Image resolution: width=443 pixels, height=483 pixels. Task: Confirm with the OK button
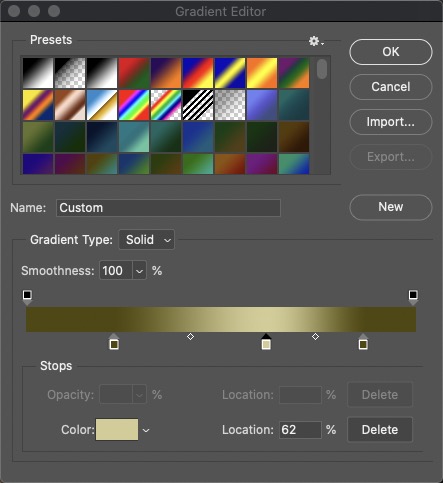point(391,52)
